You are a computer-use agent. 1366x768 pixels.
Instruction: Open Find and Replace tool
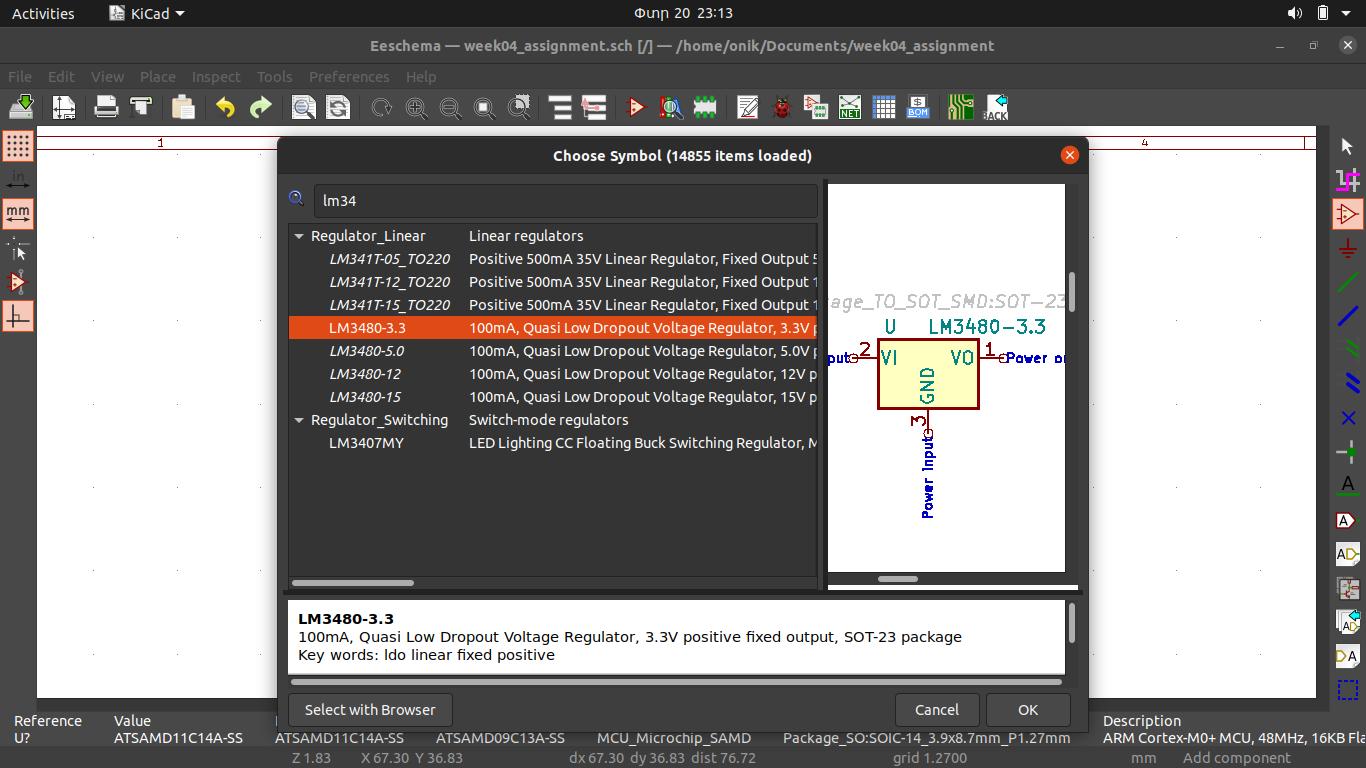pos(338,107)
